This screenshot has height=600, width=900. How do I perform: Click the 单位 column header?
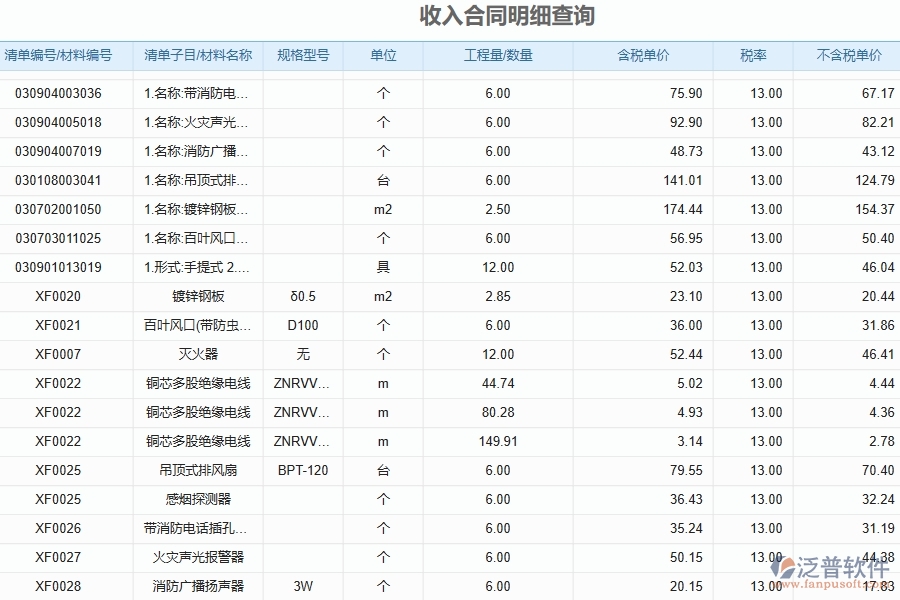(383, 56)
